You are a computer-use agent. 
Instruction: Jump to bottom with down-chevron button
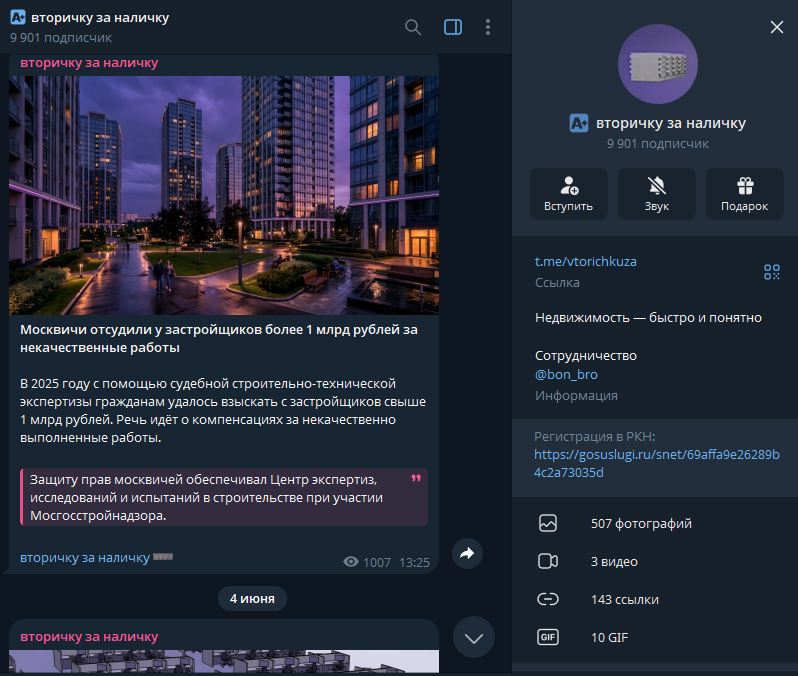tap(474, 638)
